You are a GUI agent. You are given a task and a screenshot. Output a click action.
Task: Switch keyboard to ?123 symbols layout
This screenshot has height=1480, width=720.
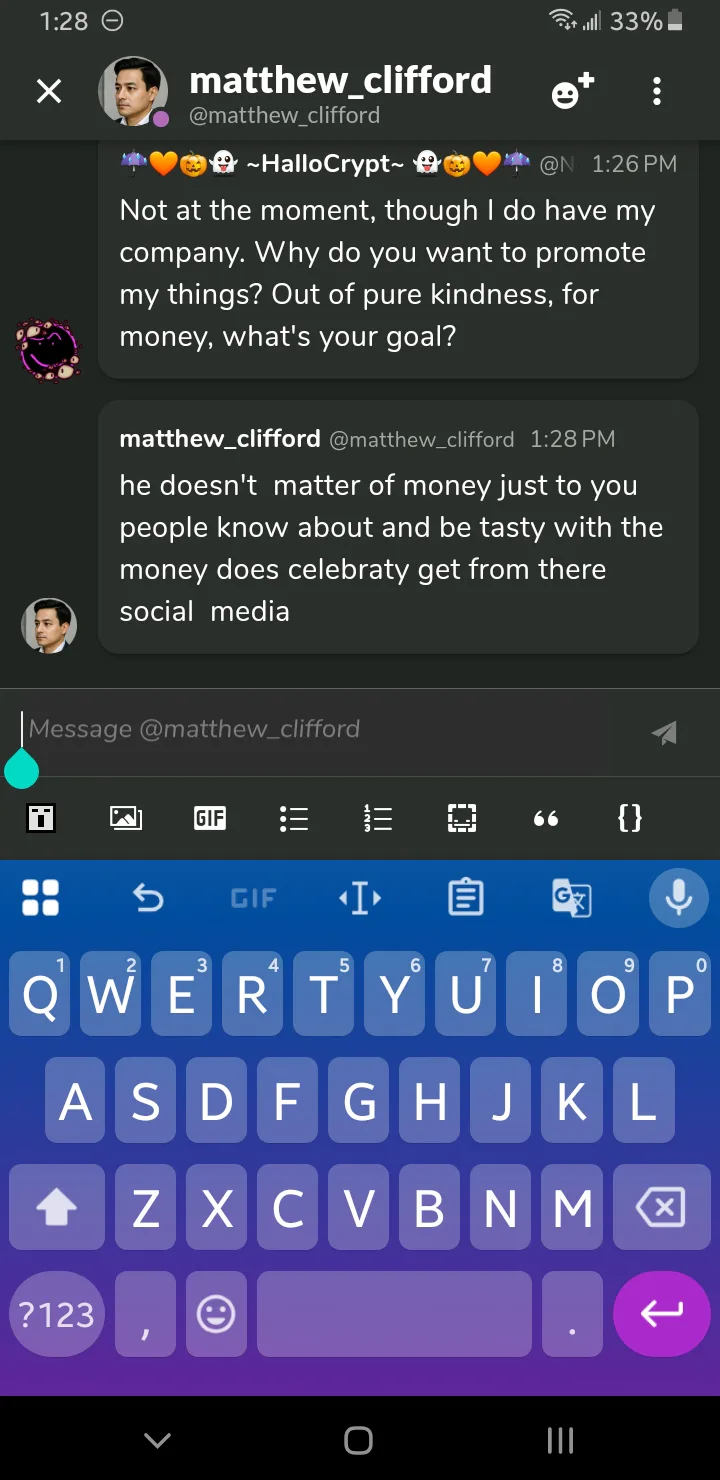[57, 1314]
